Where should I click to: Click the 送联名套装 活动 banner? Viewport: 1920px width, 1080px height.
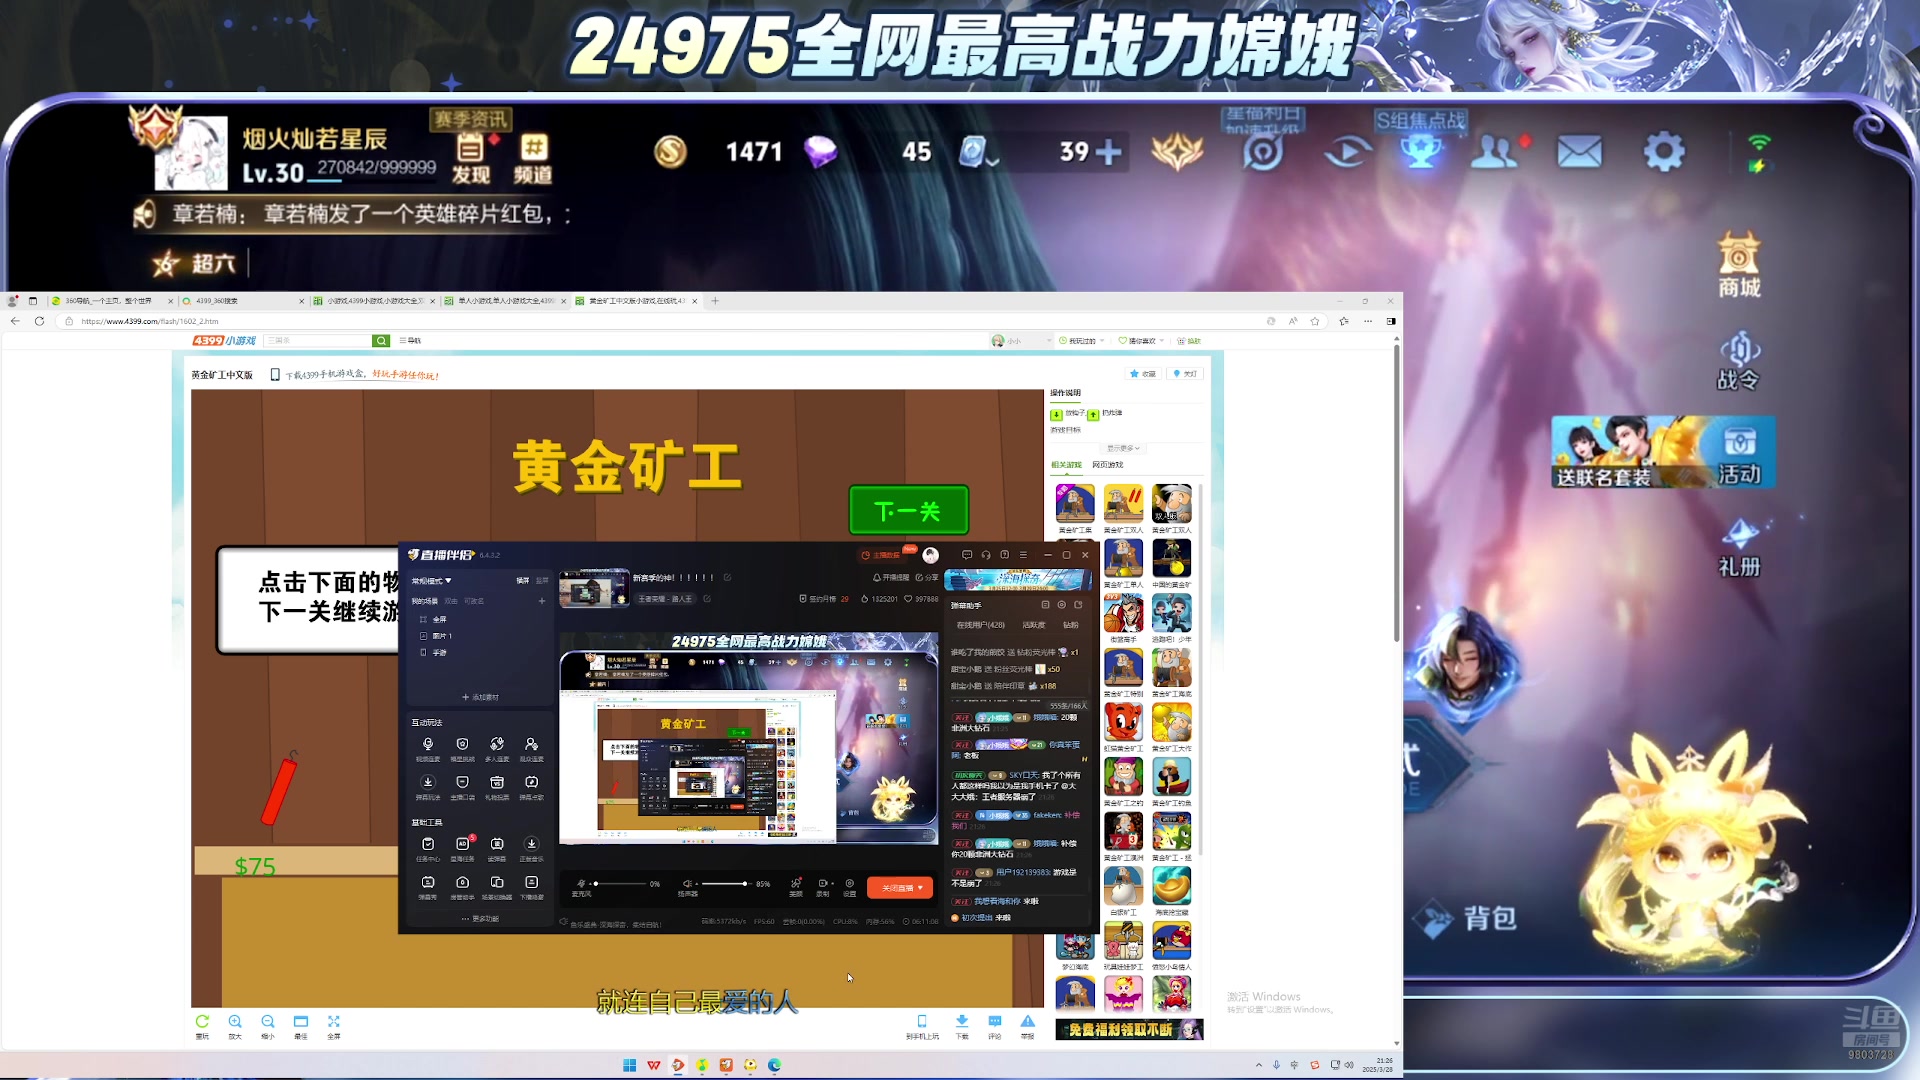tap(1663, 453)
